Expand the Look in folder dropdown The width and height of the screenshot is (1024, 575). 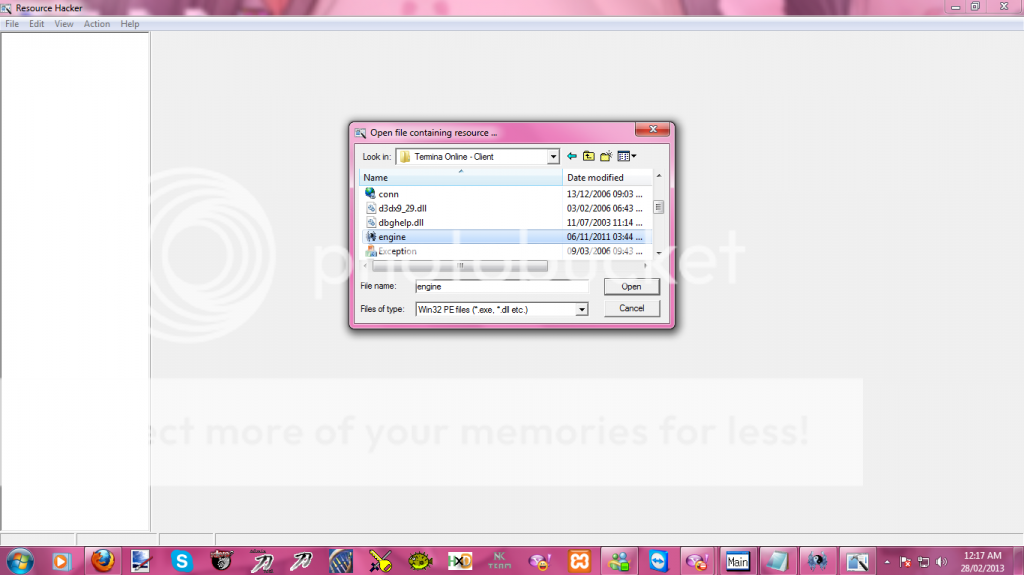[553, 157]
